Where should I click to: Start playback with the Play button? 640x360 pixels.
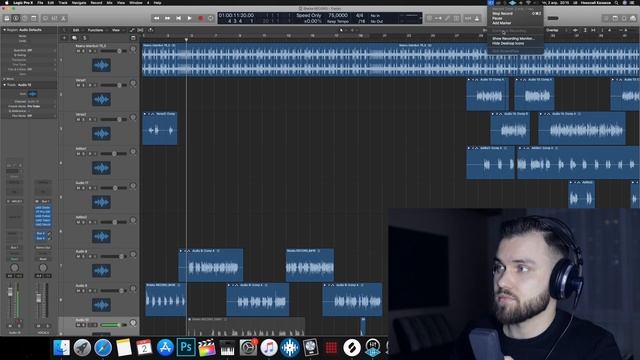(x=189, y=18)
